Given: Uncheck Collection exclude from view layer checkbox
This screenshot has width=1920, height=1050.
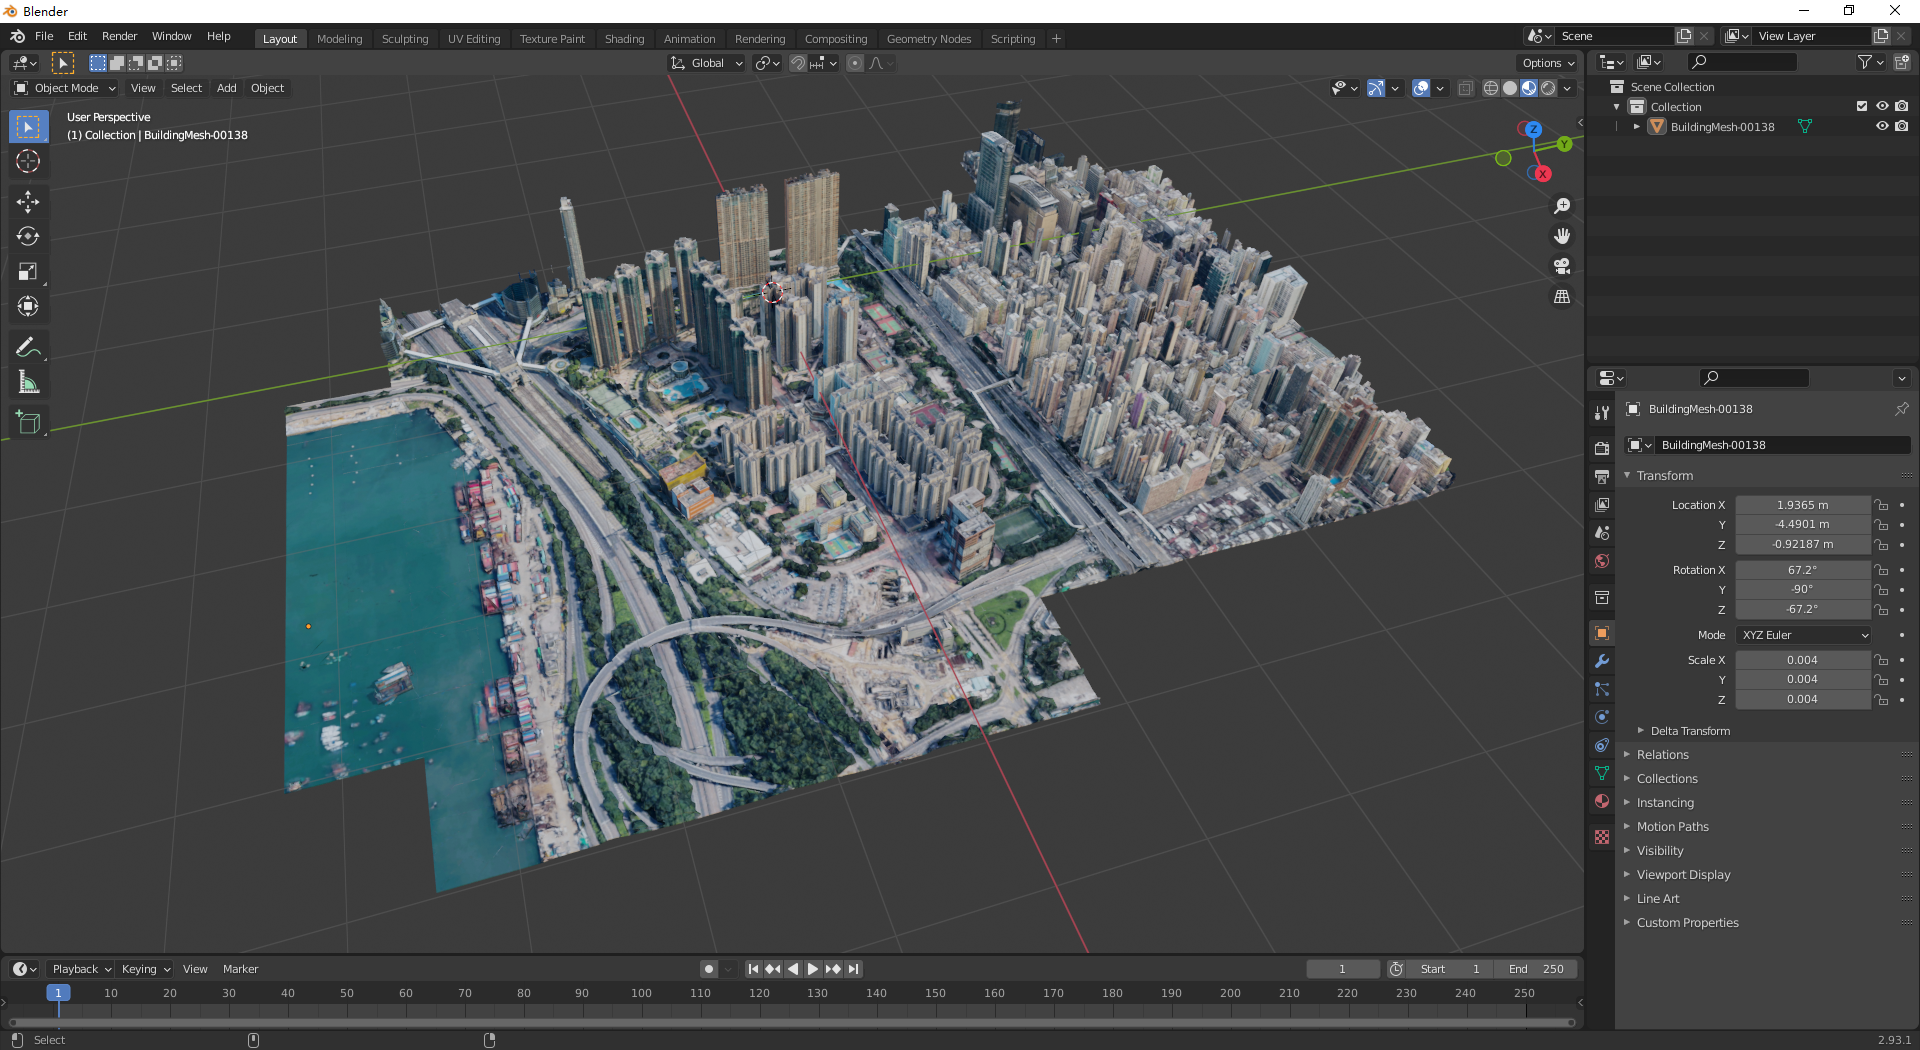Looking at the screenshot, I should click(x=1861, y=107).
